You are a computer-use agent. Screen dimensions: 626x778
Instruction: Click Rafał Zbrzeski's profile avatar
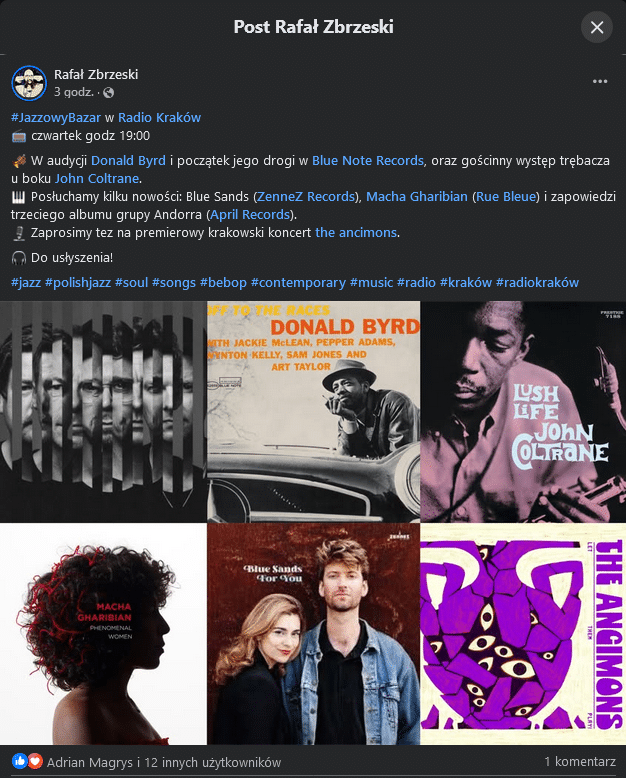[x=29, y=83]
